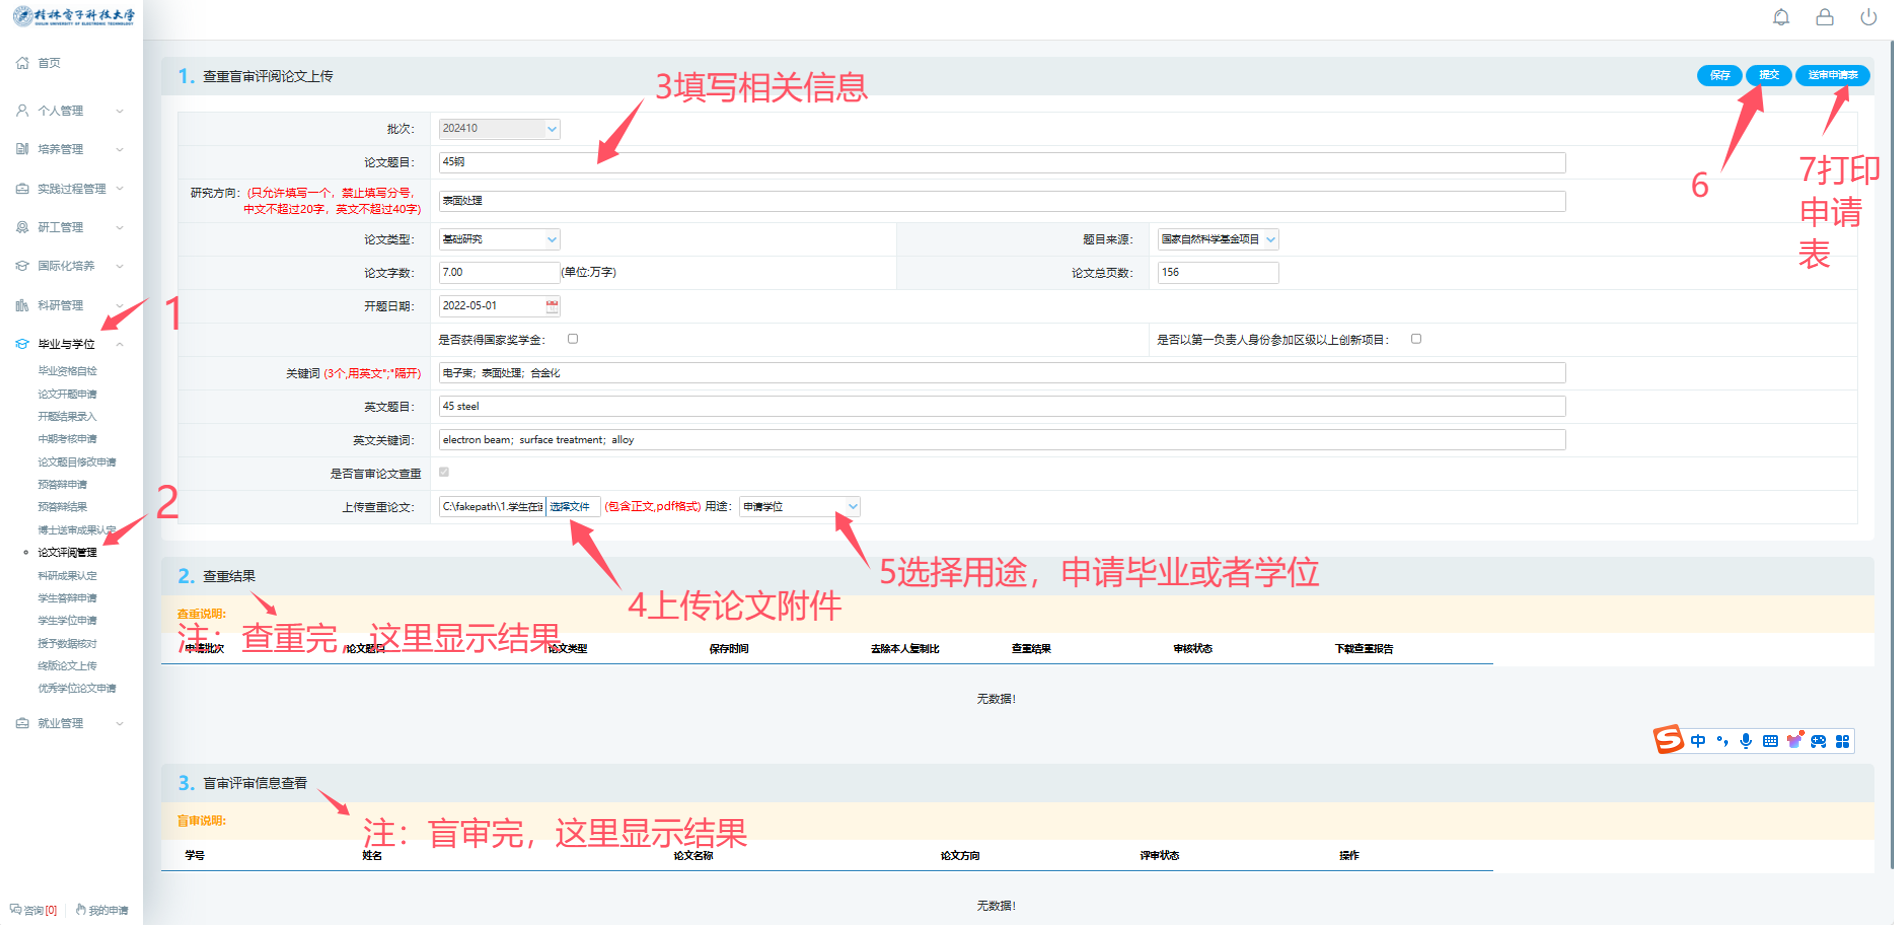Click the 首页 home icon in sidebar
1894x925 pixels.
22,63
